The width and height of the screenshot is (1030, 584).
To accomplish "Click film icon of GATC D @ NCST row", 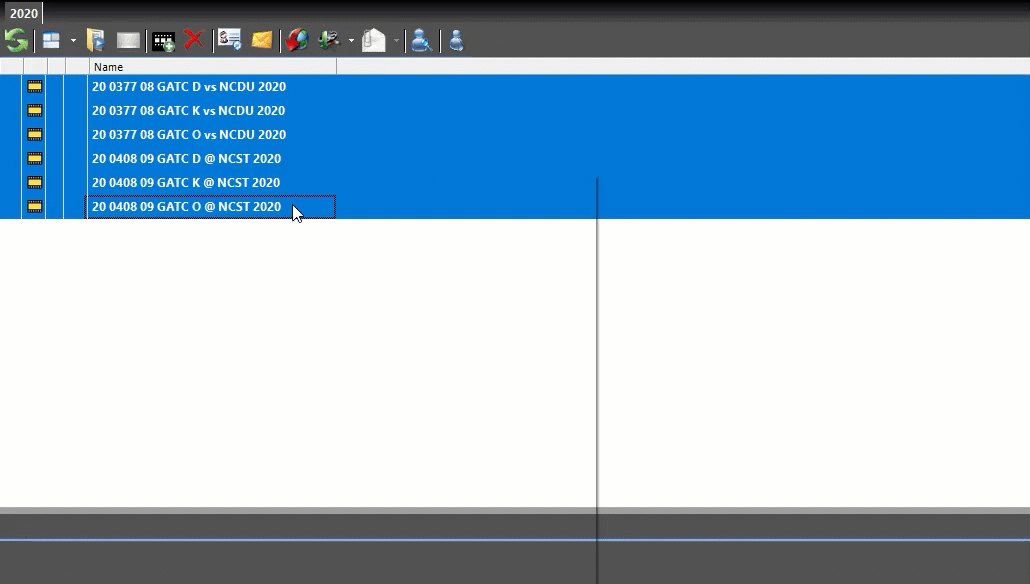I will (x=34, y=158).
